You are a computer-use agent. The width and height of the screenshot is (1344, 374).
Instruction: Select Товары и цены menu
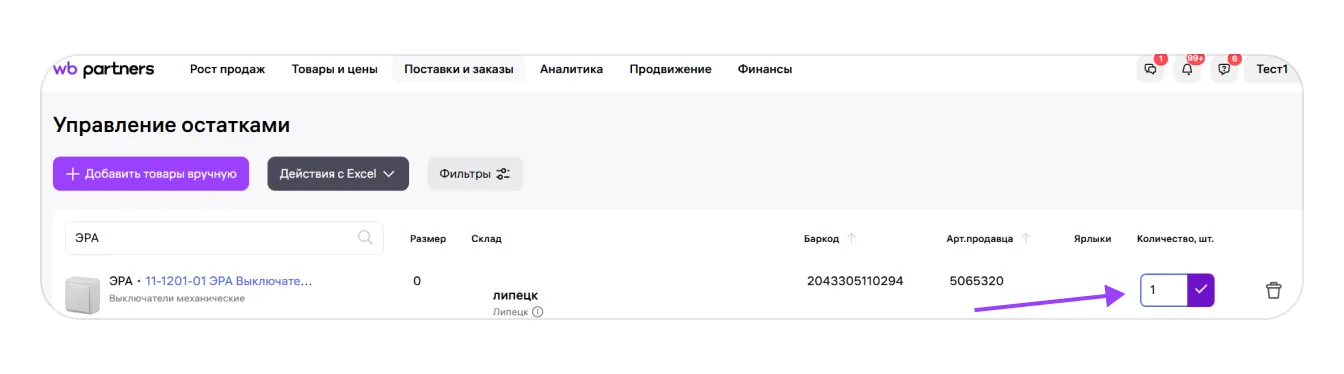[335, 69]
